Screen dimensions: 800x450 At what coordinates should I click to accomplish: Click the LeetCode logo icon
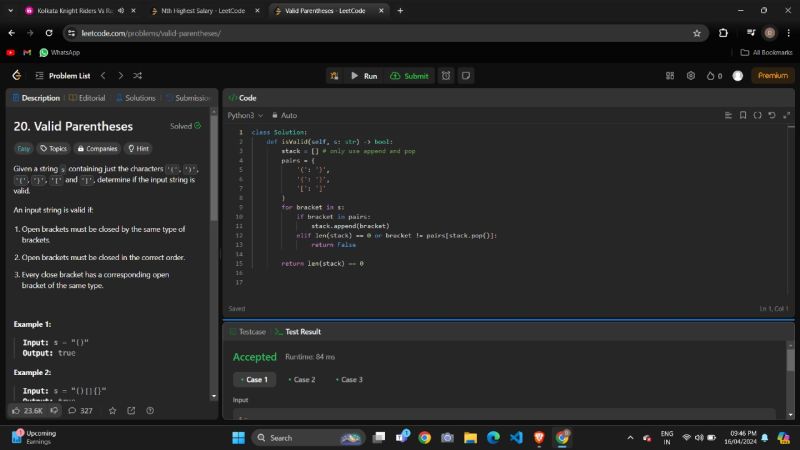pos(16,75)
